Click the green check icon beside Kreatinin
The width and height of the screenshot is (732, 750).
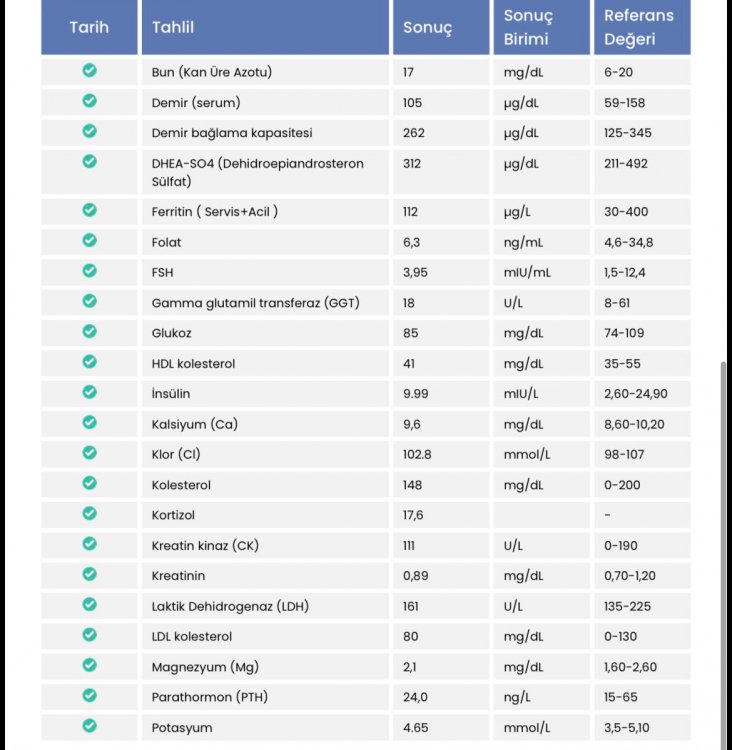click(x=89, y=574)
